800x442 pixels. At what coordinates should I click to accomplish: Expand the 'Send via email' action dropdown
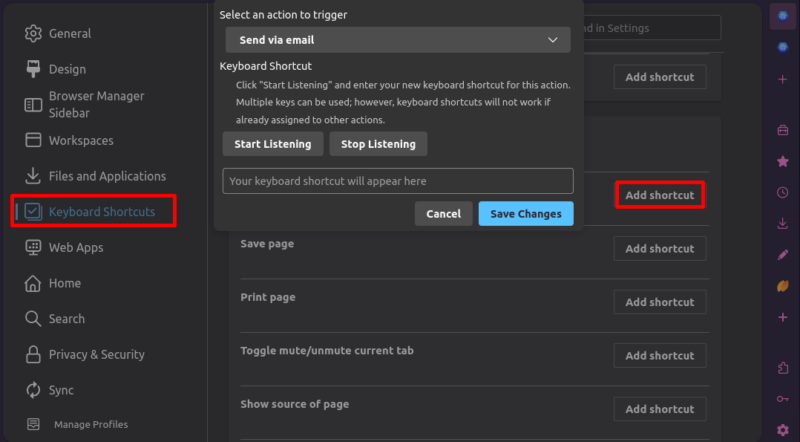click(x=398, y=40)
